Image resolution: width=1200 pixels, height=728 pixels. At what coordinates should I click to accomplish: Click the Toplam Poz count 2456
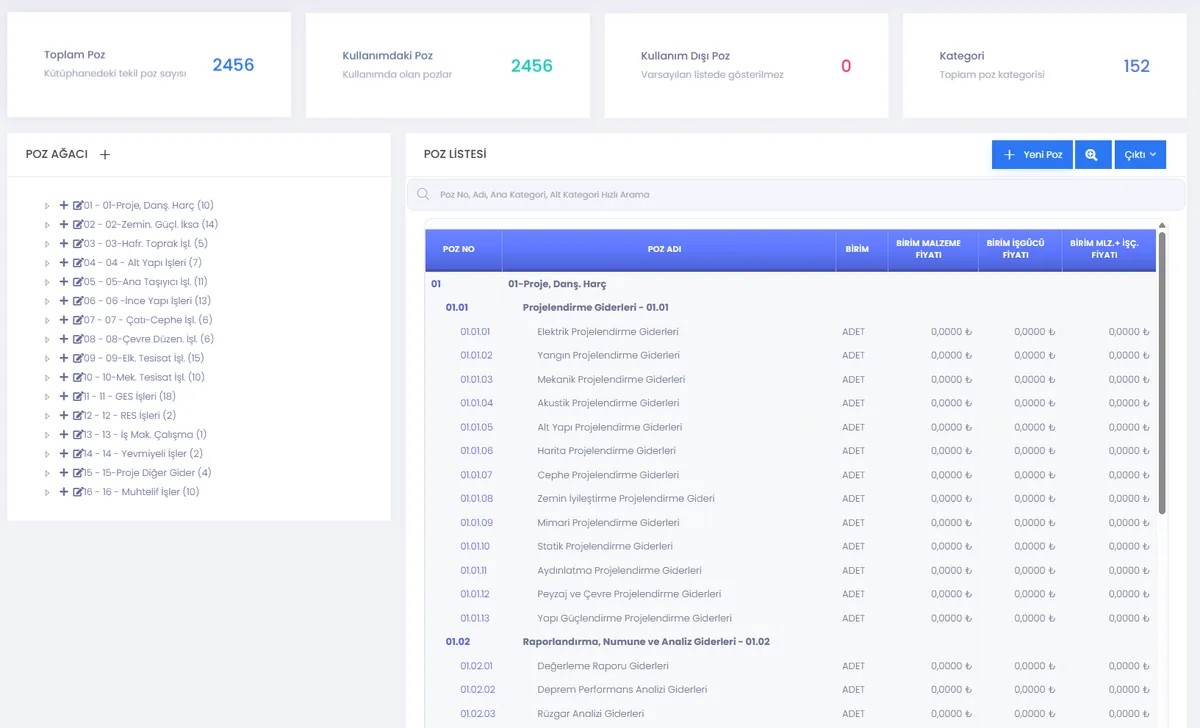point(233,66)
